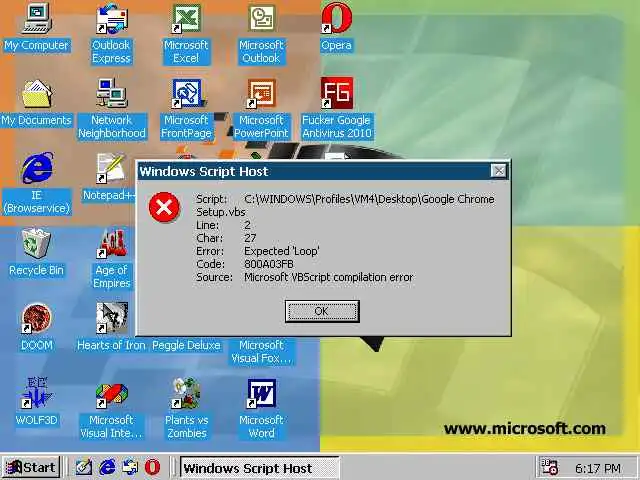640x480 pixels.
Task: Click the red error icon in the dialog
Action: point(164,207)
